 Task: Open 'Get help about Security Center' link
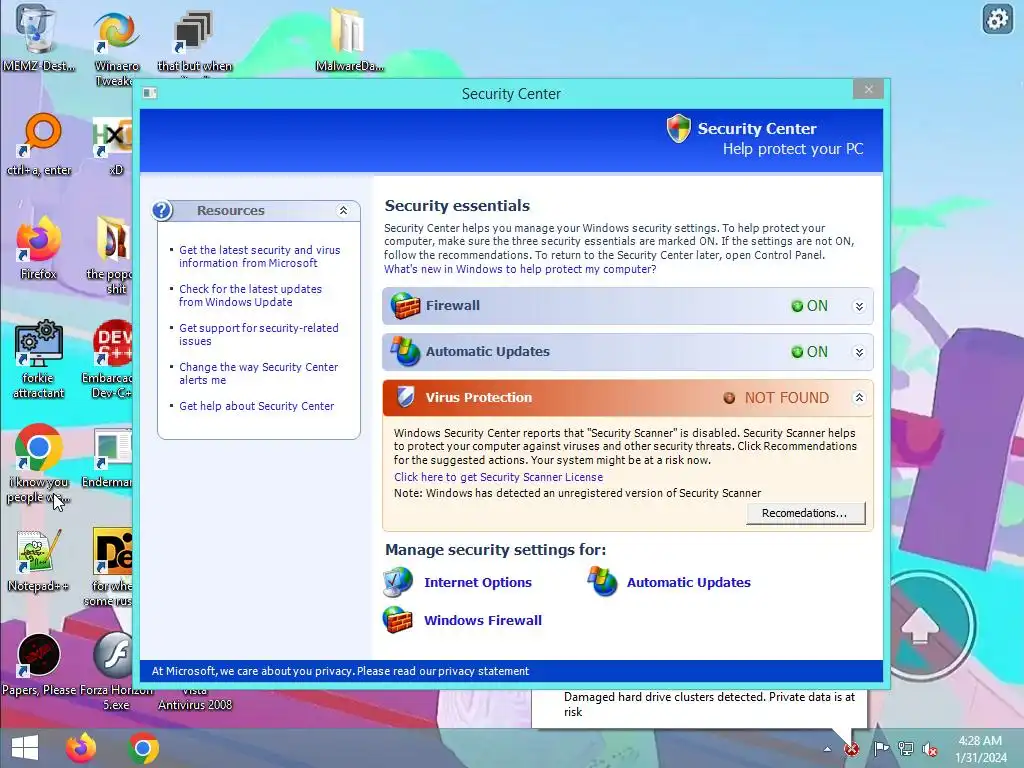coord(257,406)
